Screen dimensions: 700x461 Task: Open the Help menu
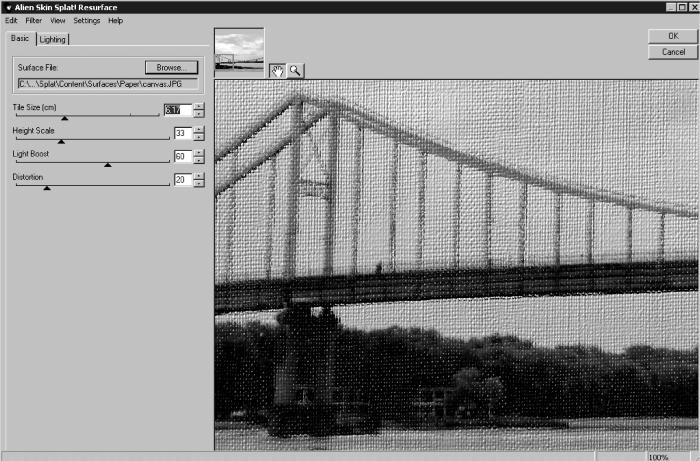point(115,21)
